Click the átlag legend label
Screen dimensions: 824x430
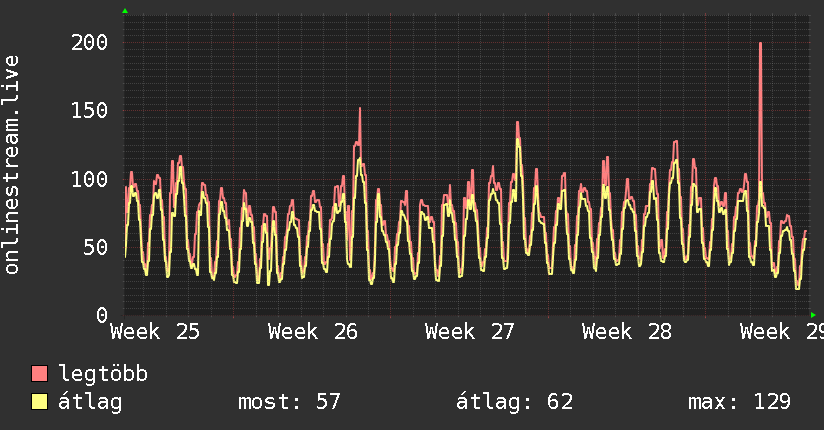point(90,403)
